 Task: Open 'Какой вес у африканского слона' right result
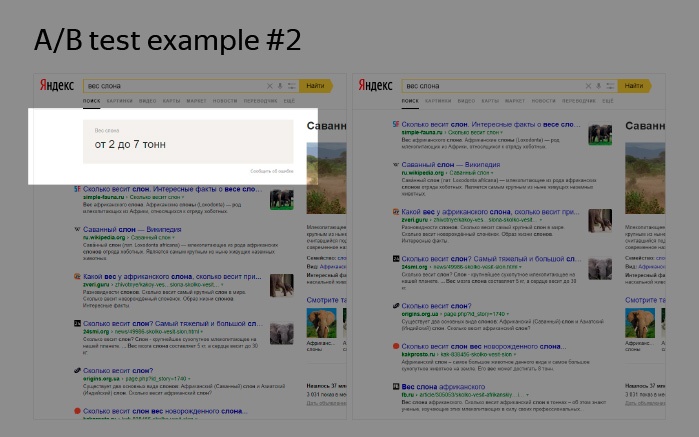[491, 212]
